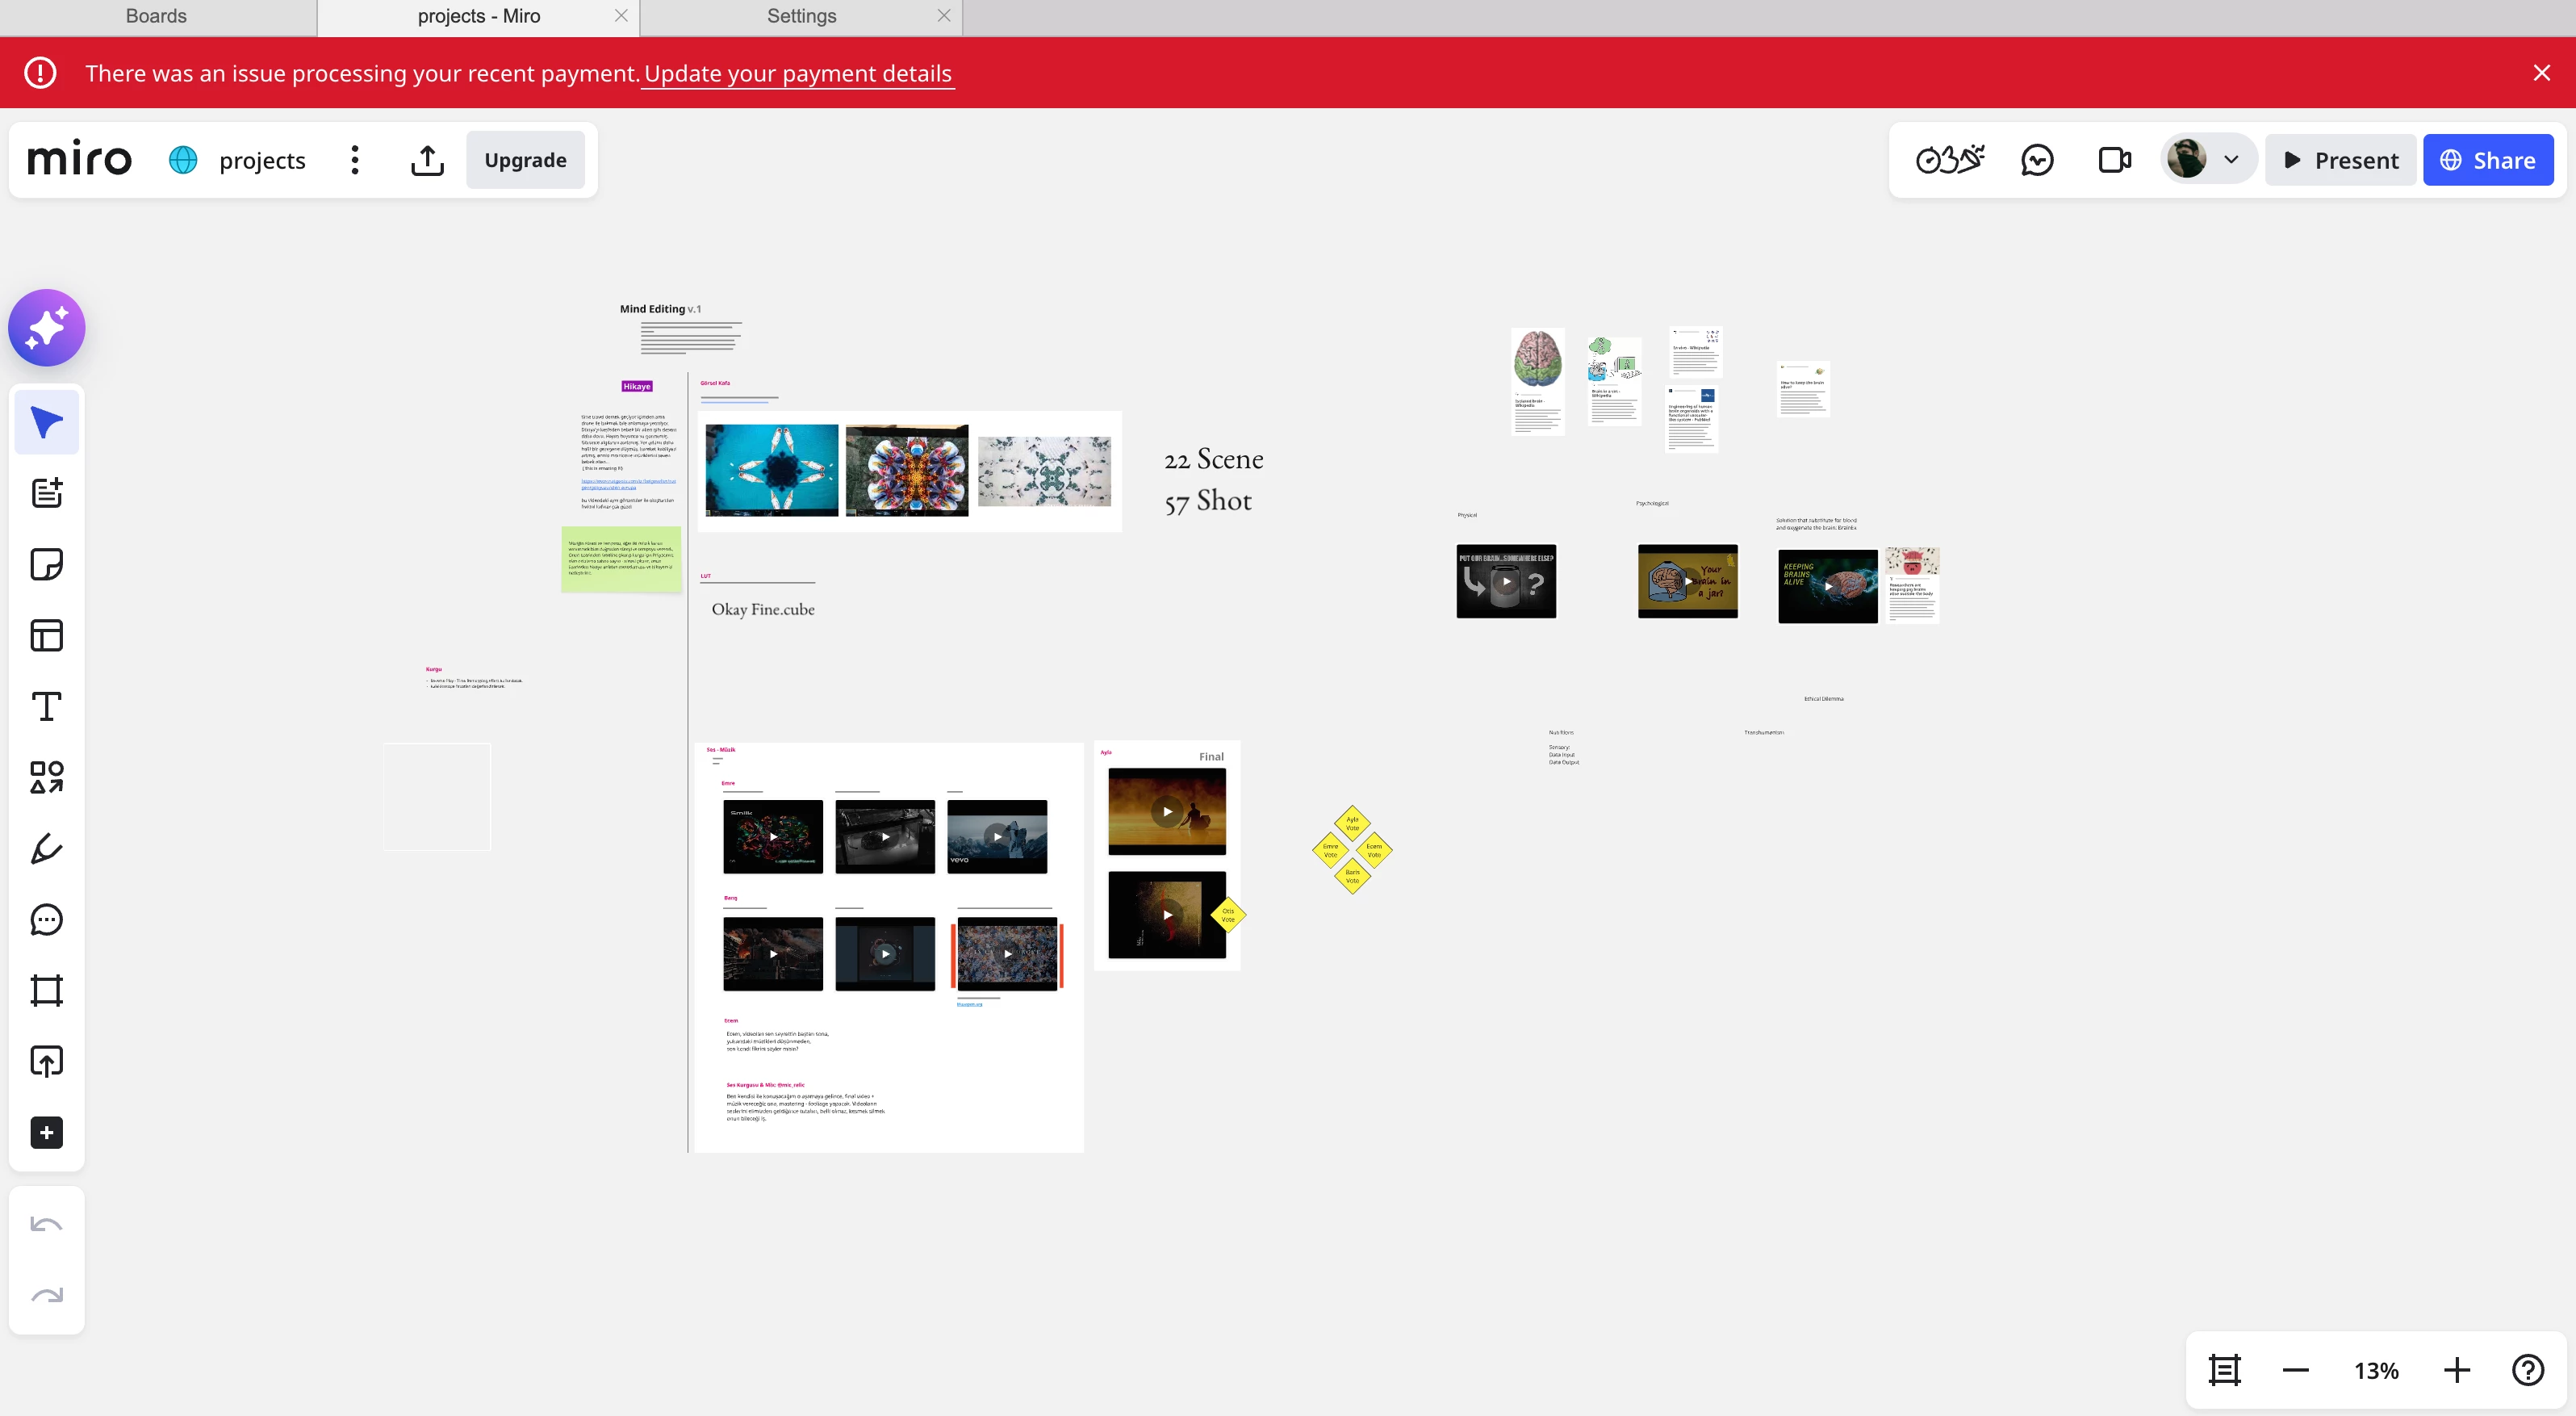Open Miro AI sparkle button
The image size is (2576, 1416).
[x=47, y=328]
